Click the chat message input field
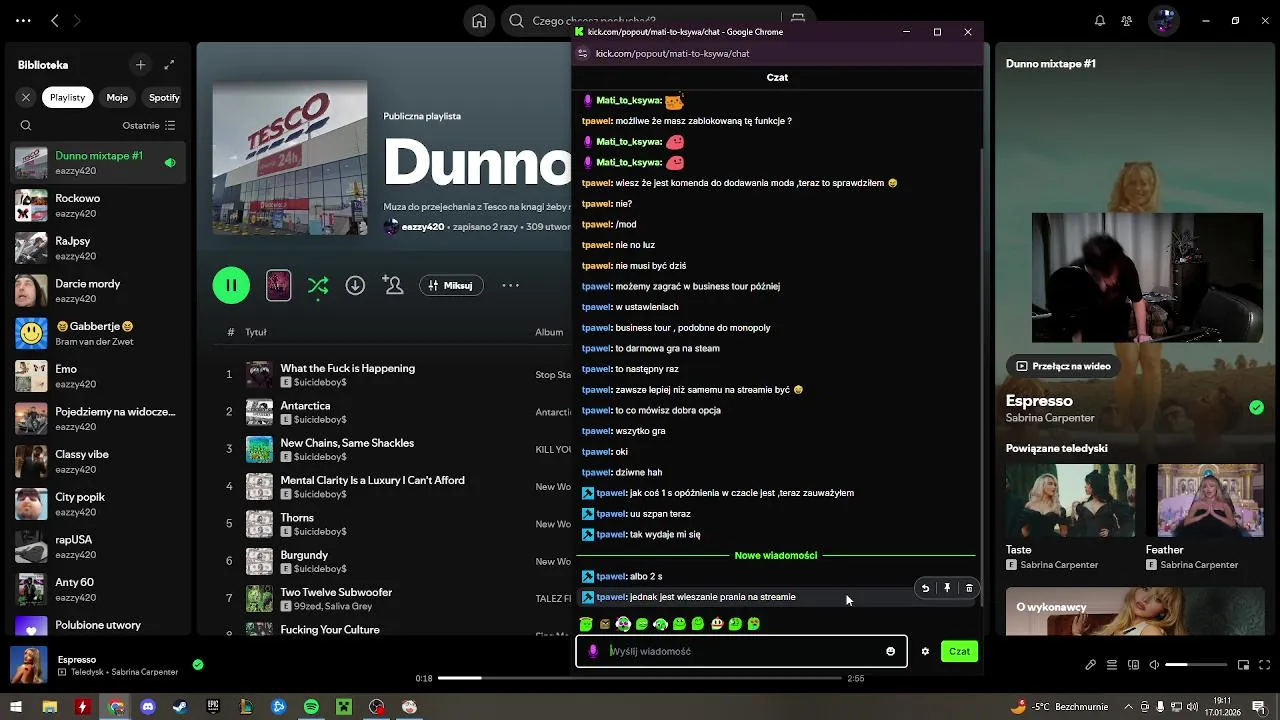 tap(741, 651)
